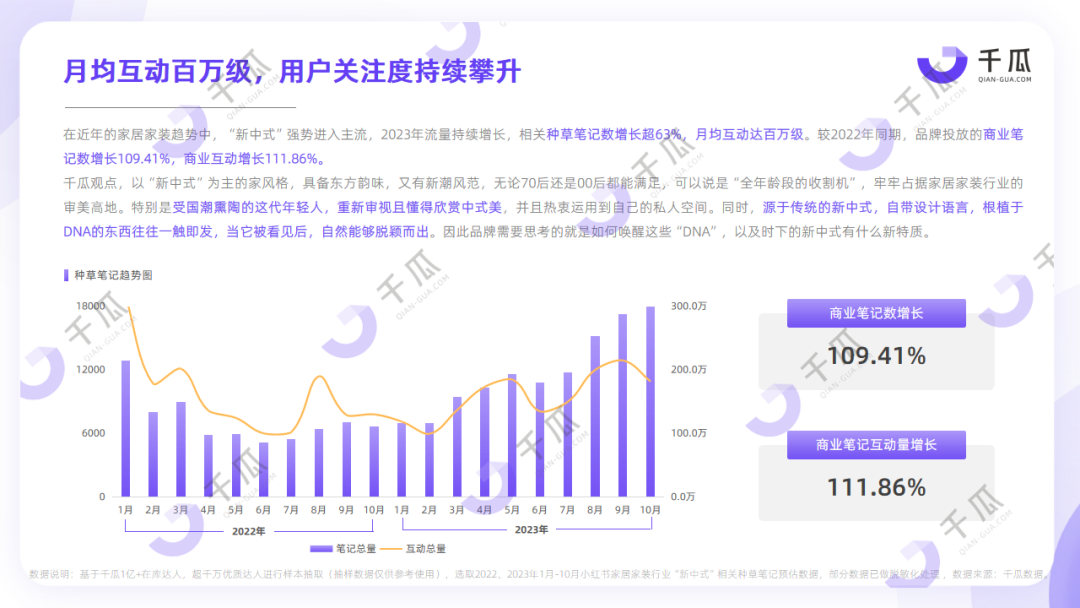Click the 18000 left axis value
The width and height of the screenshot is (1080, 608).
coord(91,306)
